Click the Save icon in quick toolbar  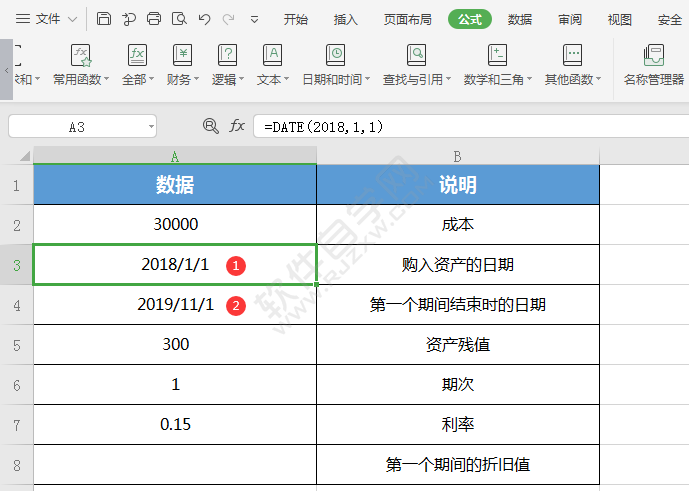[104, 19]
